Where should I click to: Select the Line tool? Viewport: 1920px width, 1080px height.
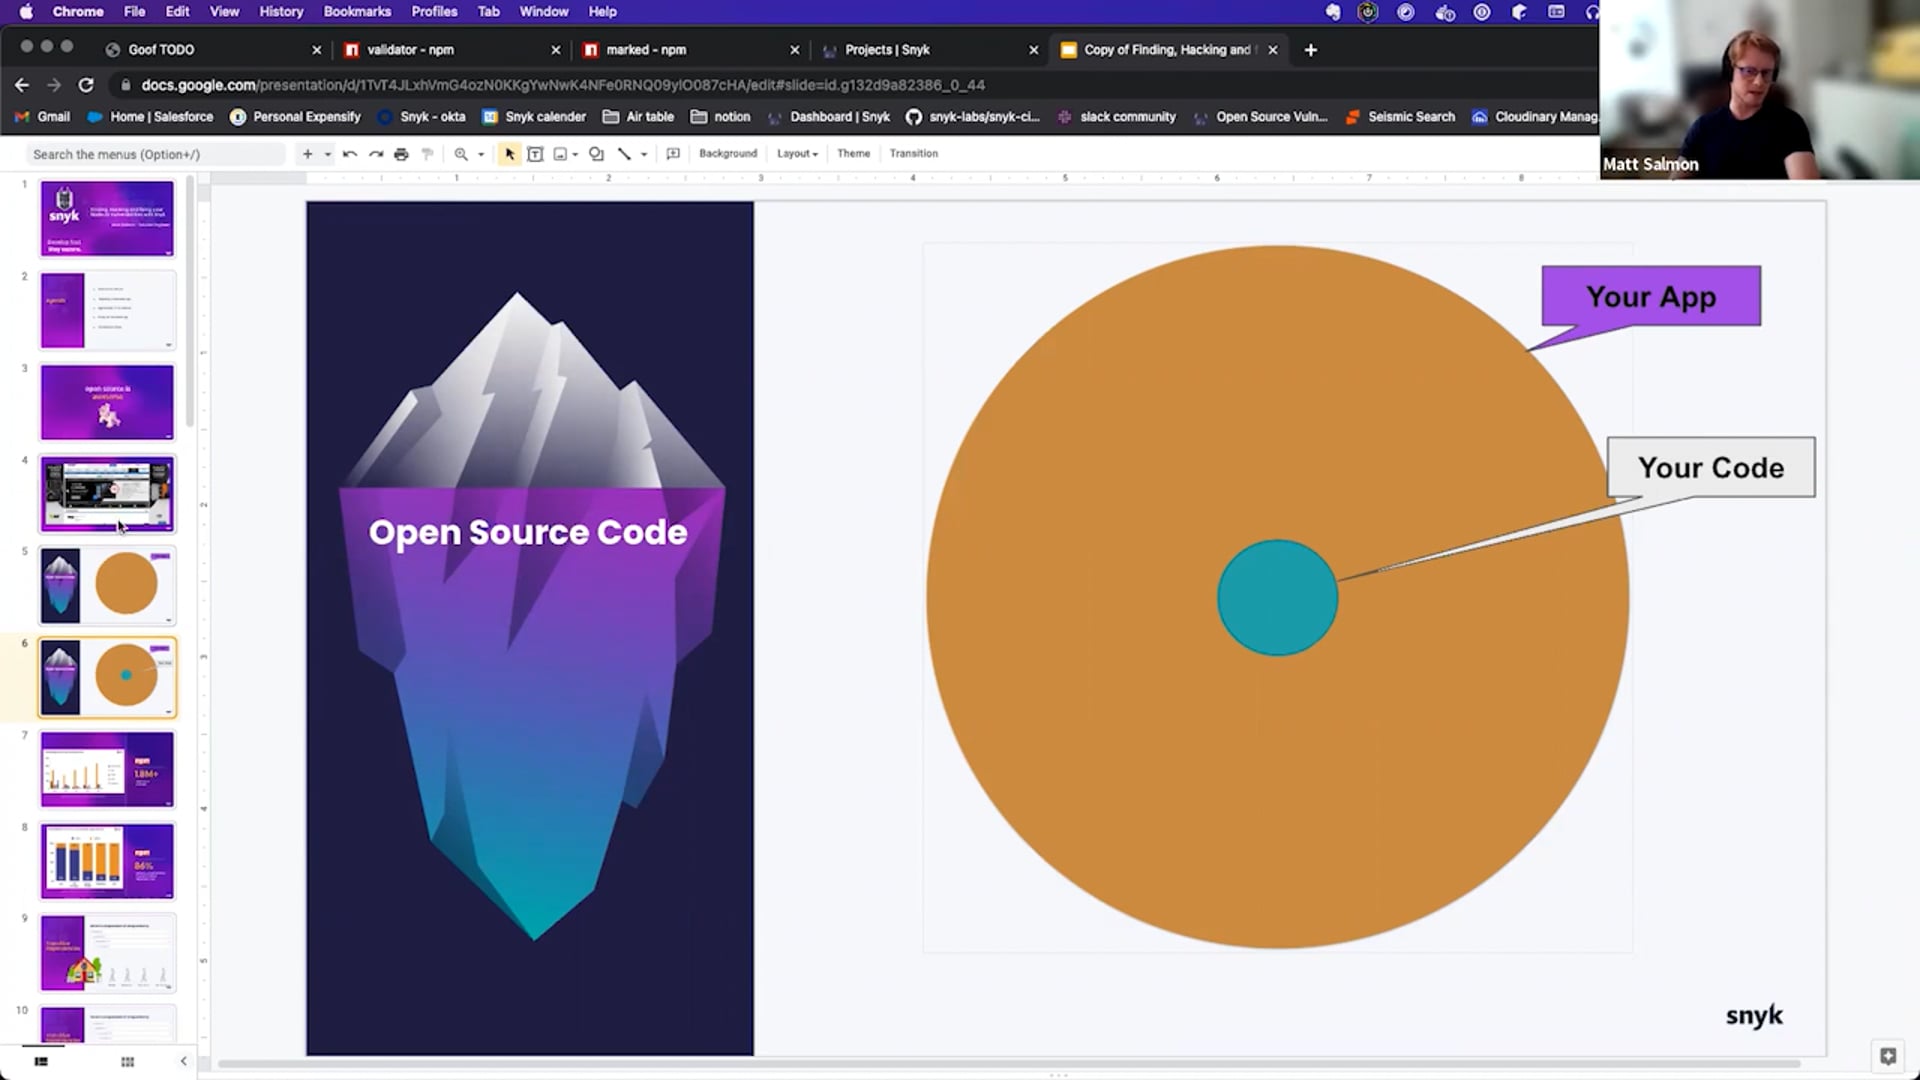tap(624, 154)
